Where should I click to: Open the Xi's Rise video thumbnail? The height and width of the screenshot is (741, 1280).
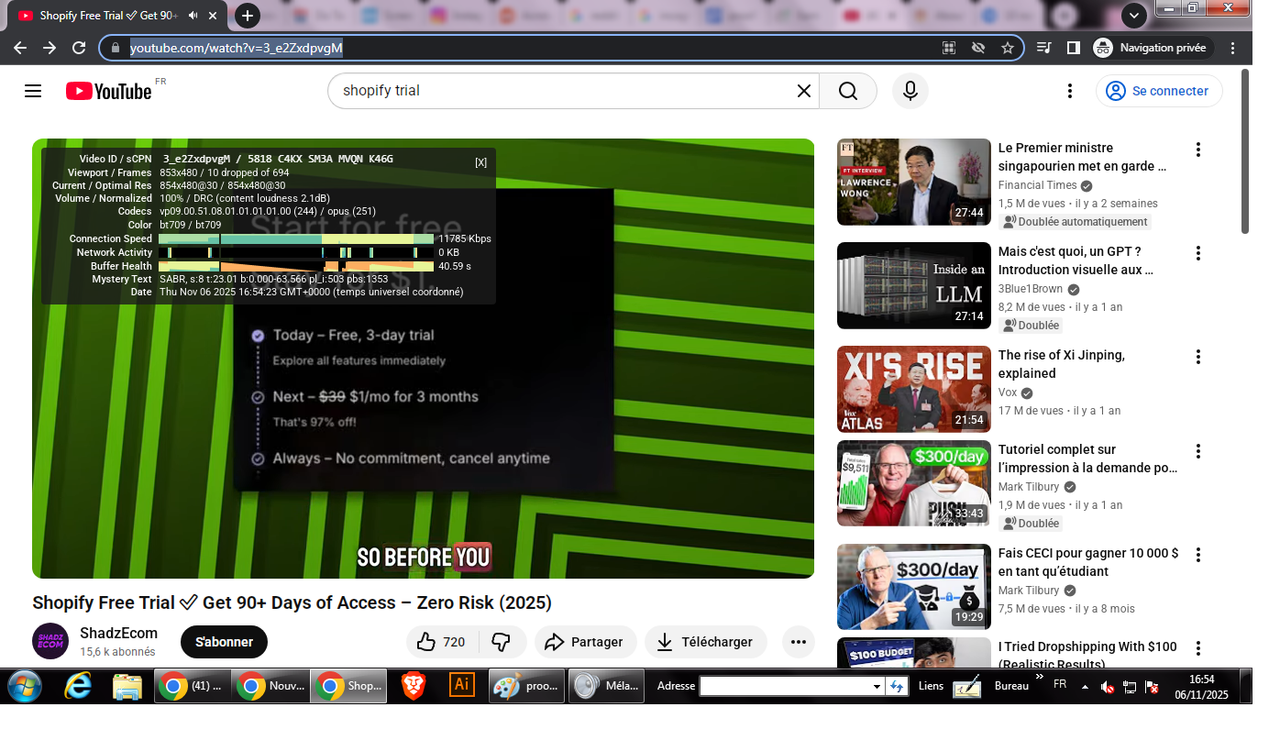(x=914, y=389)
